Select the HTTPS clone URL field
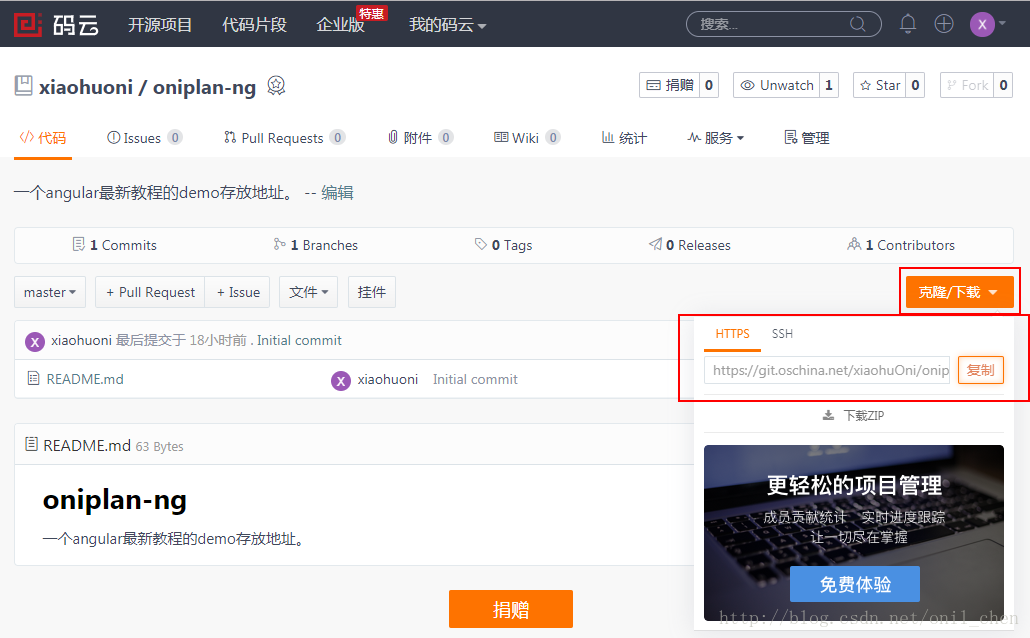This screenshot has height=638, width=1030. (x=827, y=370)
